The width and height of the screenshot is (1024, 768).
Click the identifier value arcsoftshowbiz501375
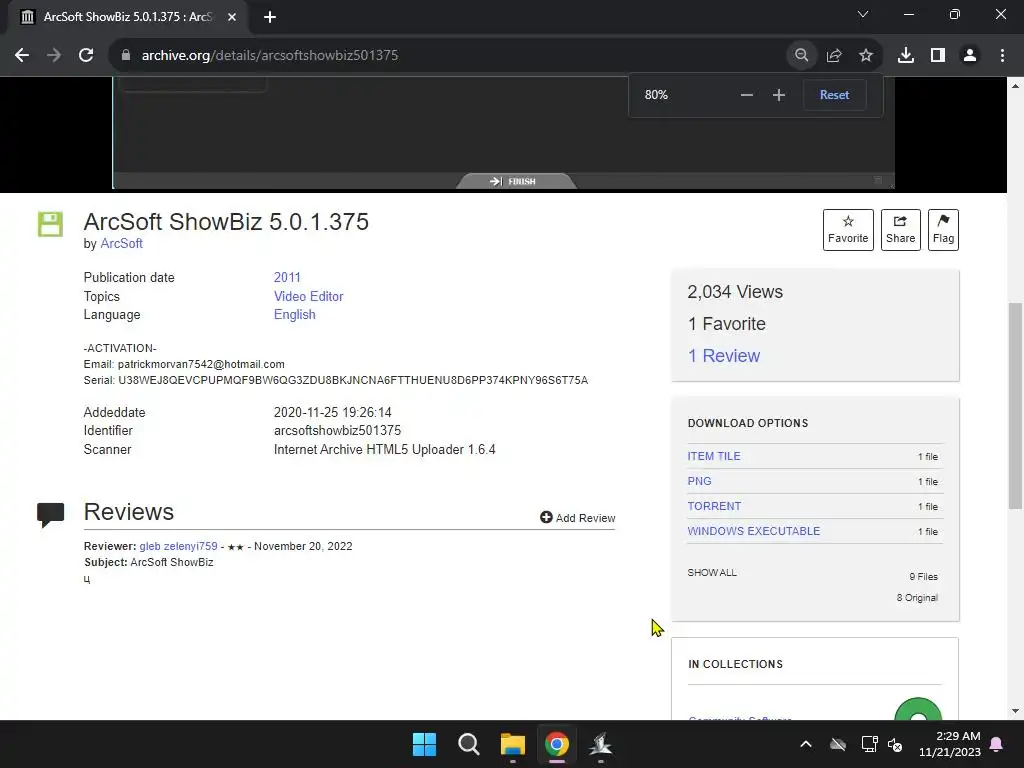point(337,430)
